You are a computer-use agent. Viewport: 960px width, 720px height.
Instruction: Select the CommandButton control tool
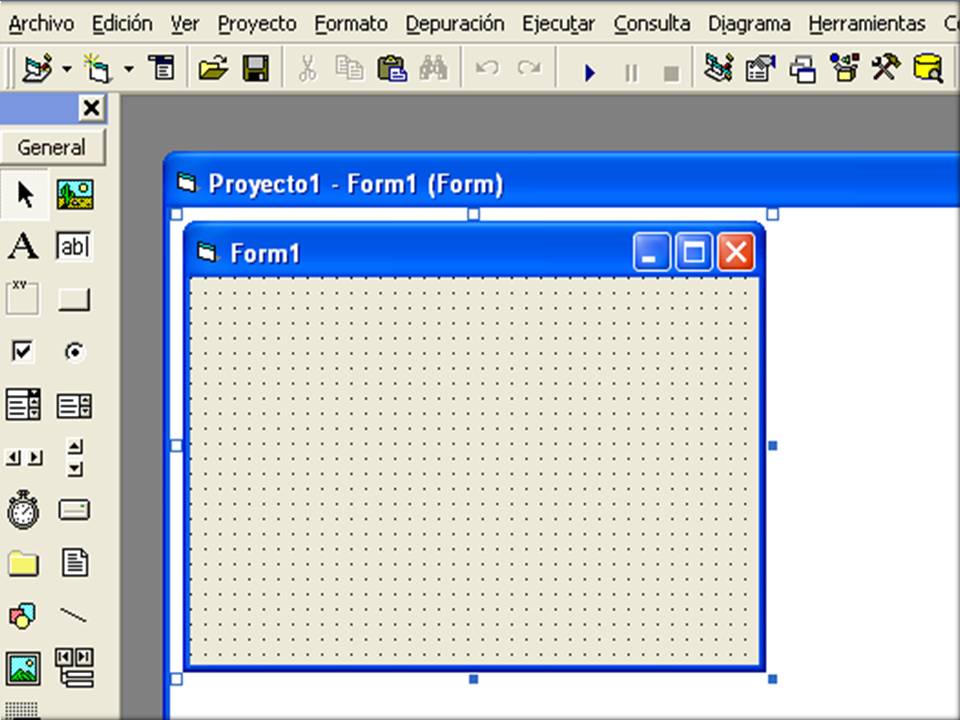pyautogui.click(x=73, y=298)
